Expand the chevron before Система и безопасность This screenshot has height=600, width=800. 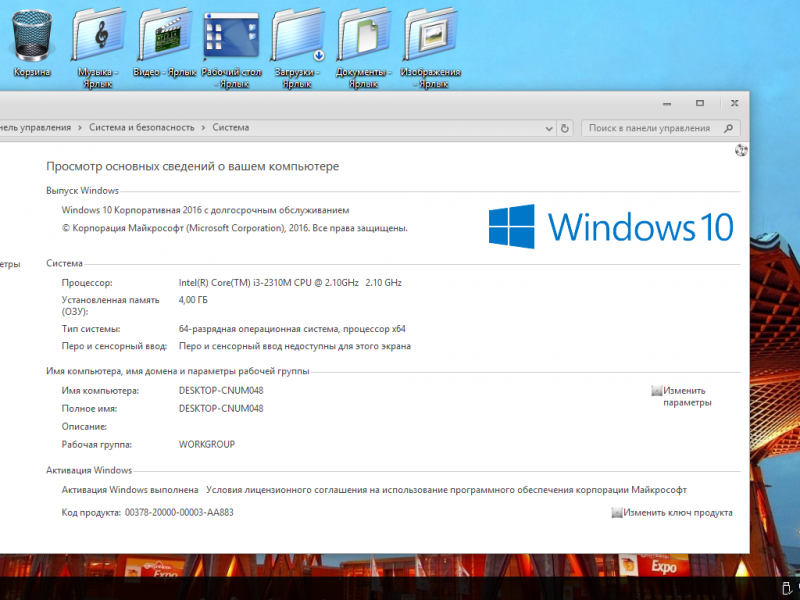point(80,128)
